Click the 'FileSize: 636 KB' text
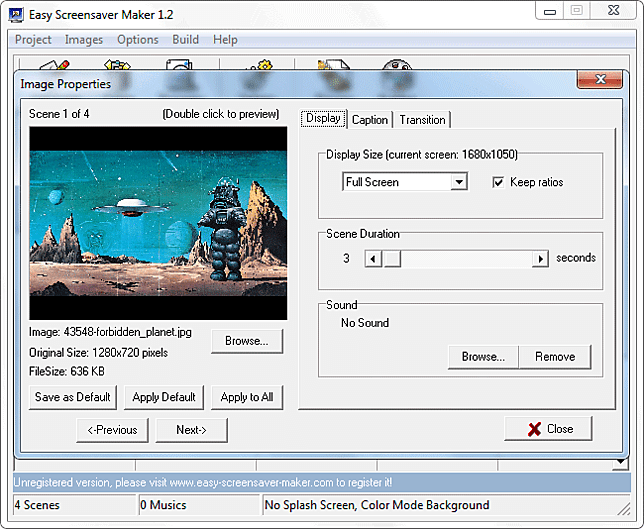The image size is (644, 529). 67,371
